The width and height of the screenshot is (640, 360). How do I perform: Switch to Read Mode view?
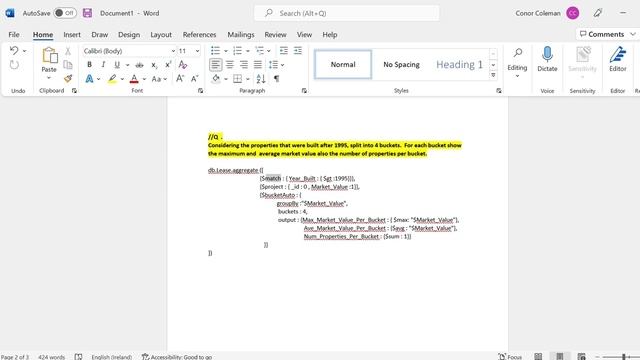point(538,357)
